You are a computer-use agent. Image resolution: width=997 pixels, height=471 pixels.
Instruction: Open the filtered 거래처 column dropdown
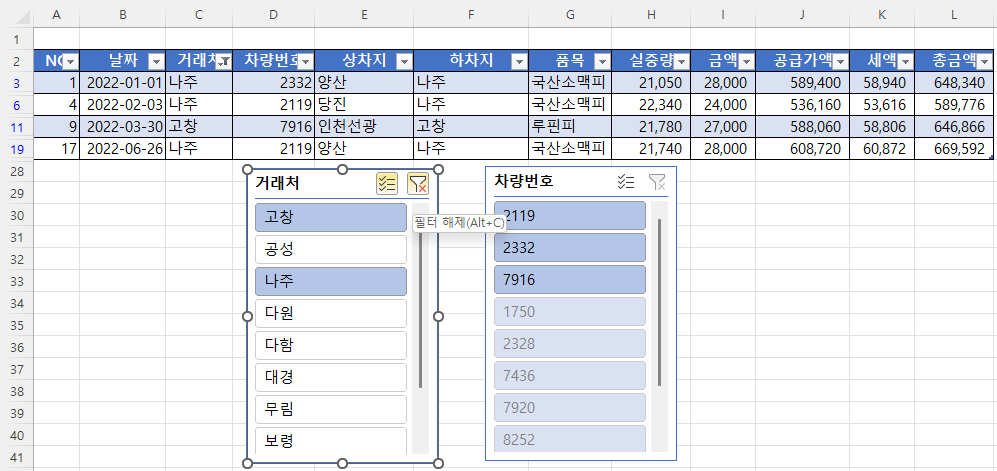[x=224, y=62]
